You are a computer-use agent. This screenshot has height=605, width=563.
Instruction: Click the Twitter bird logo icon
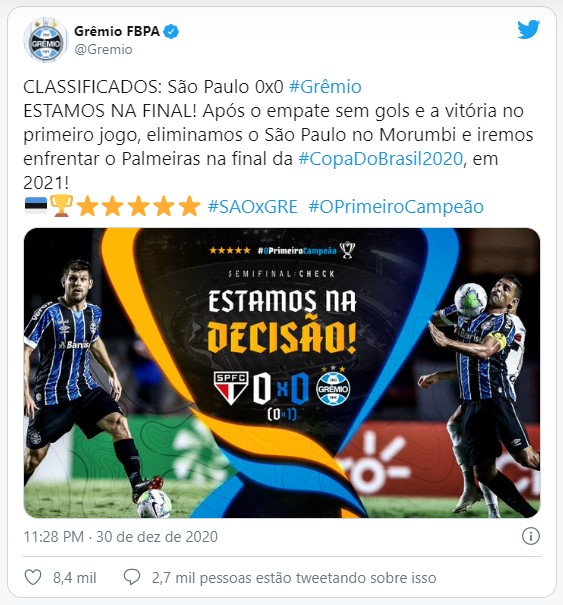(x=528, y=29)
